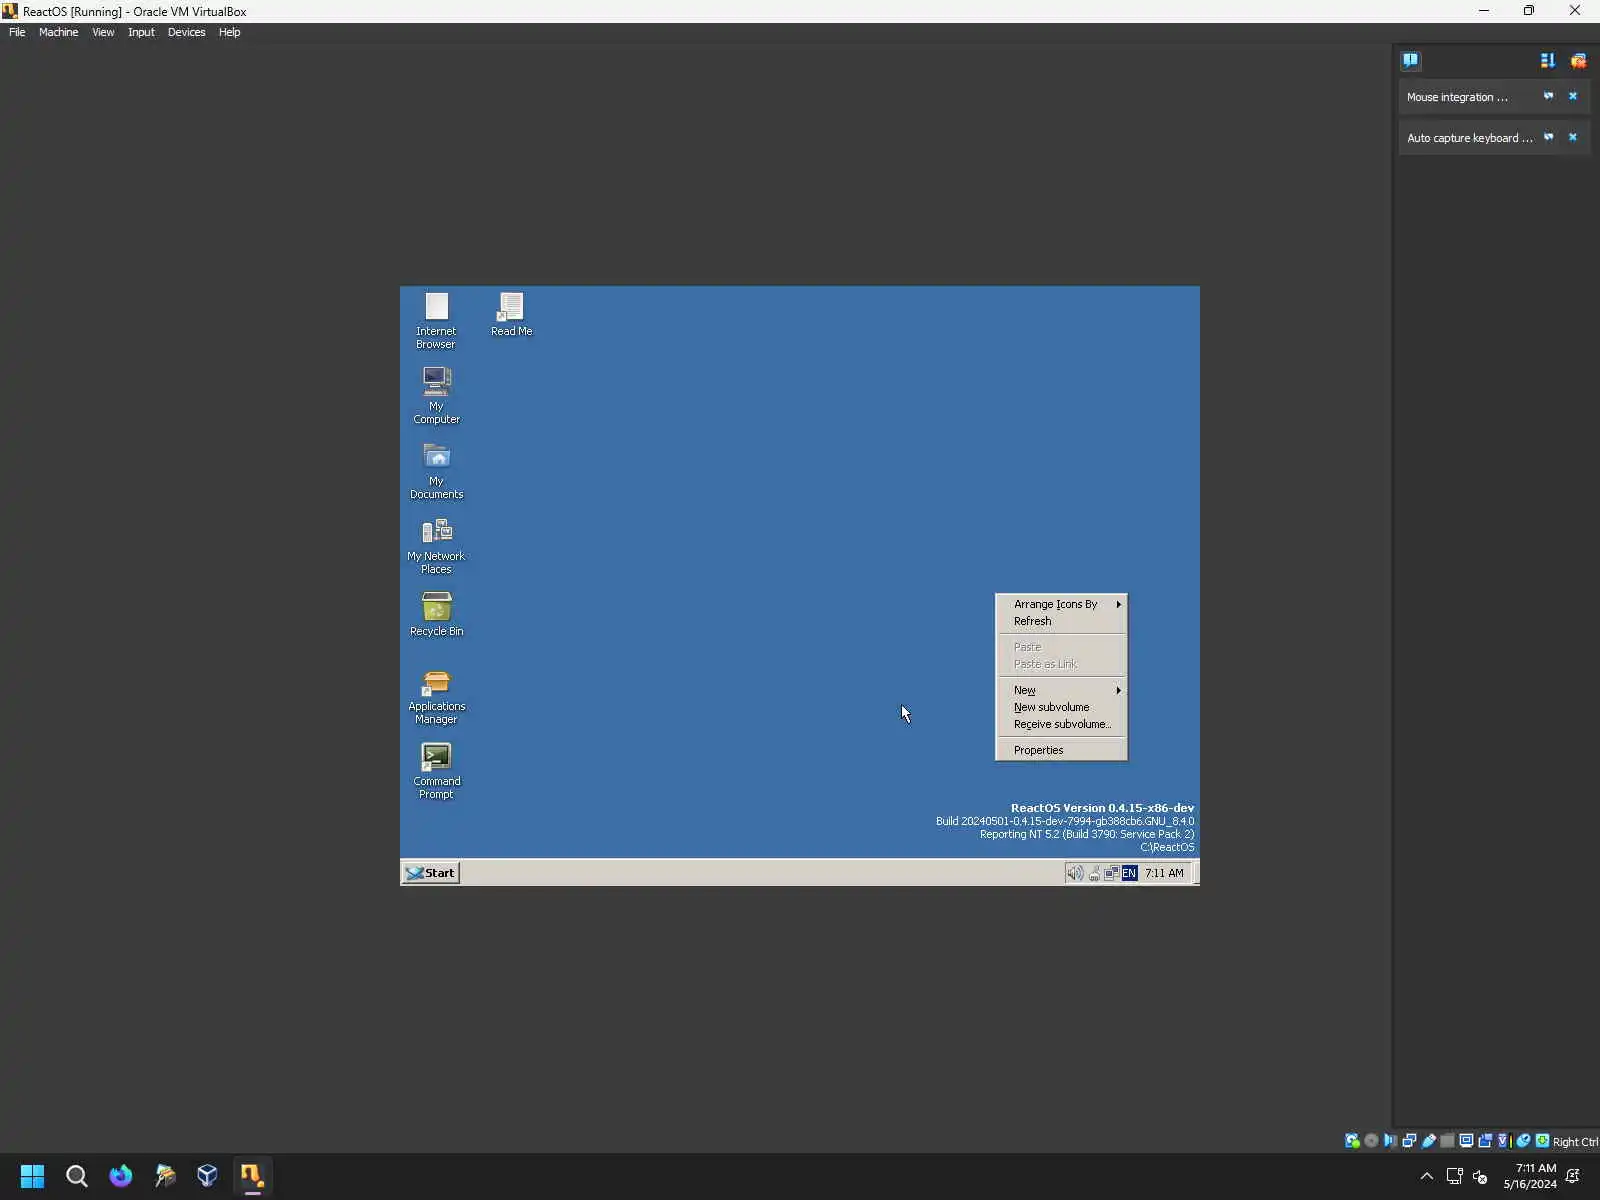Expand the Mouse integration notification text
Viewport: 1600px width, 1200px height.
click(x=1457, y=97)
